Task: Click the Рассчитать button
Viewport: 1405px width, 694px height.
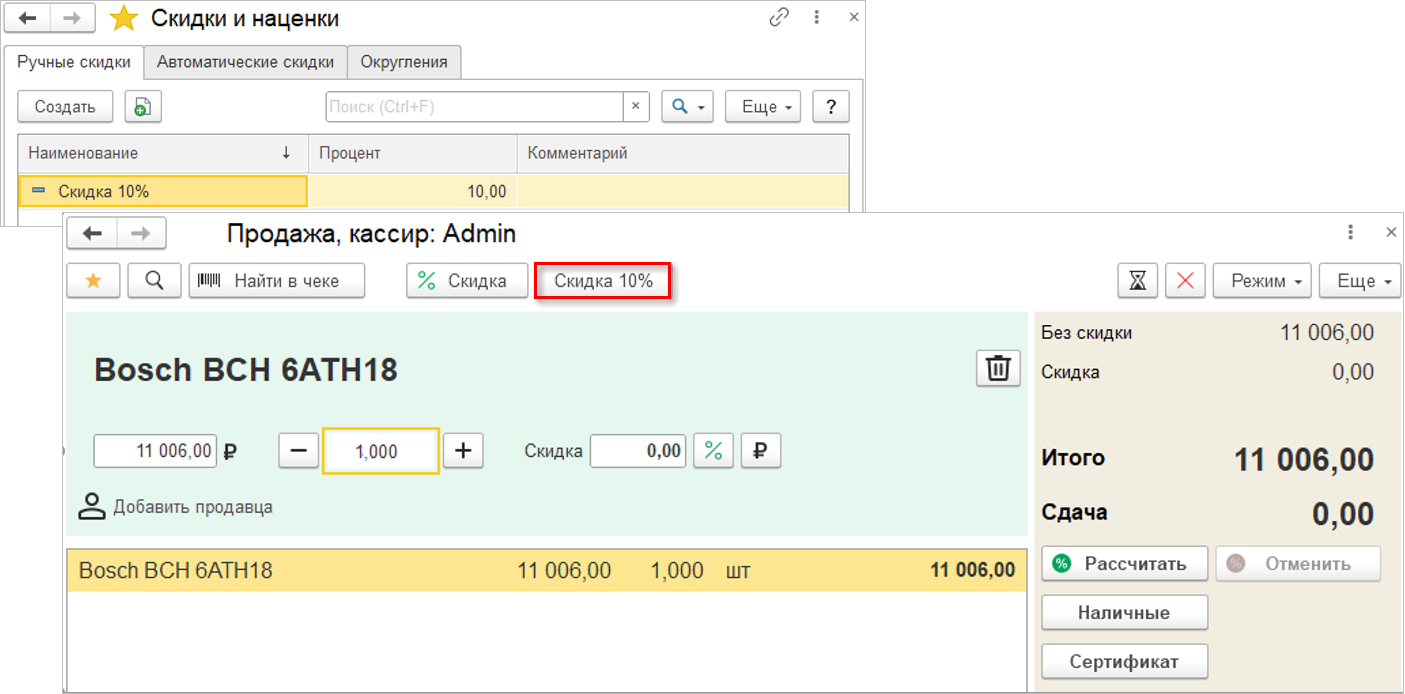Action: pyautogui.click(x=1125, y=564)
